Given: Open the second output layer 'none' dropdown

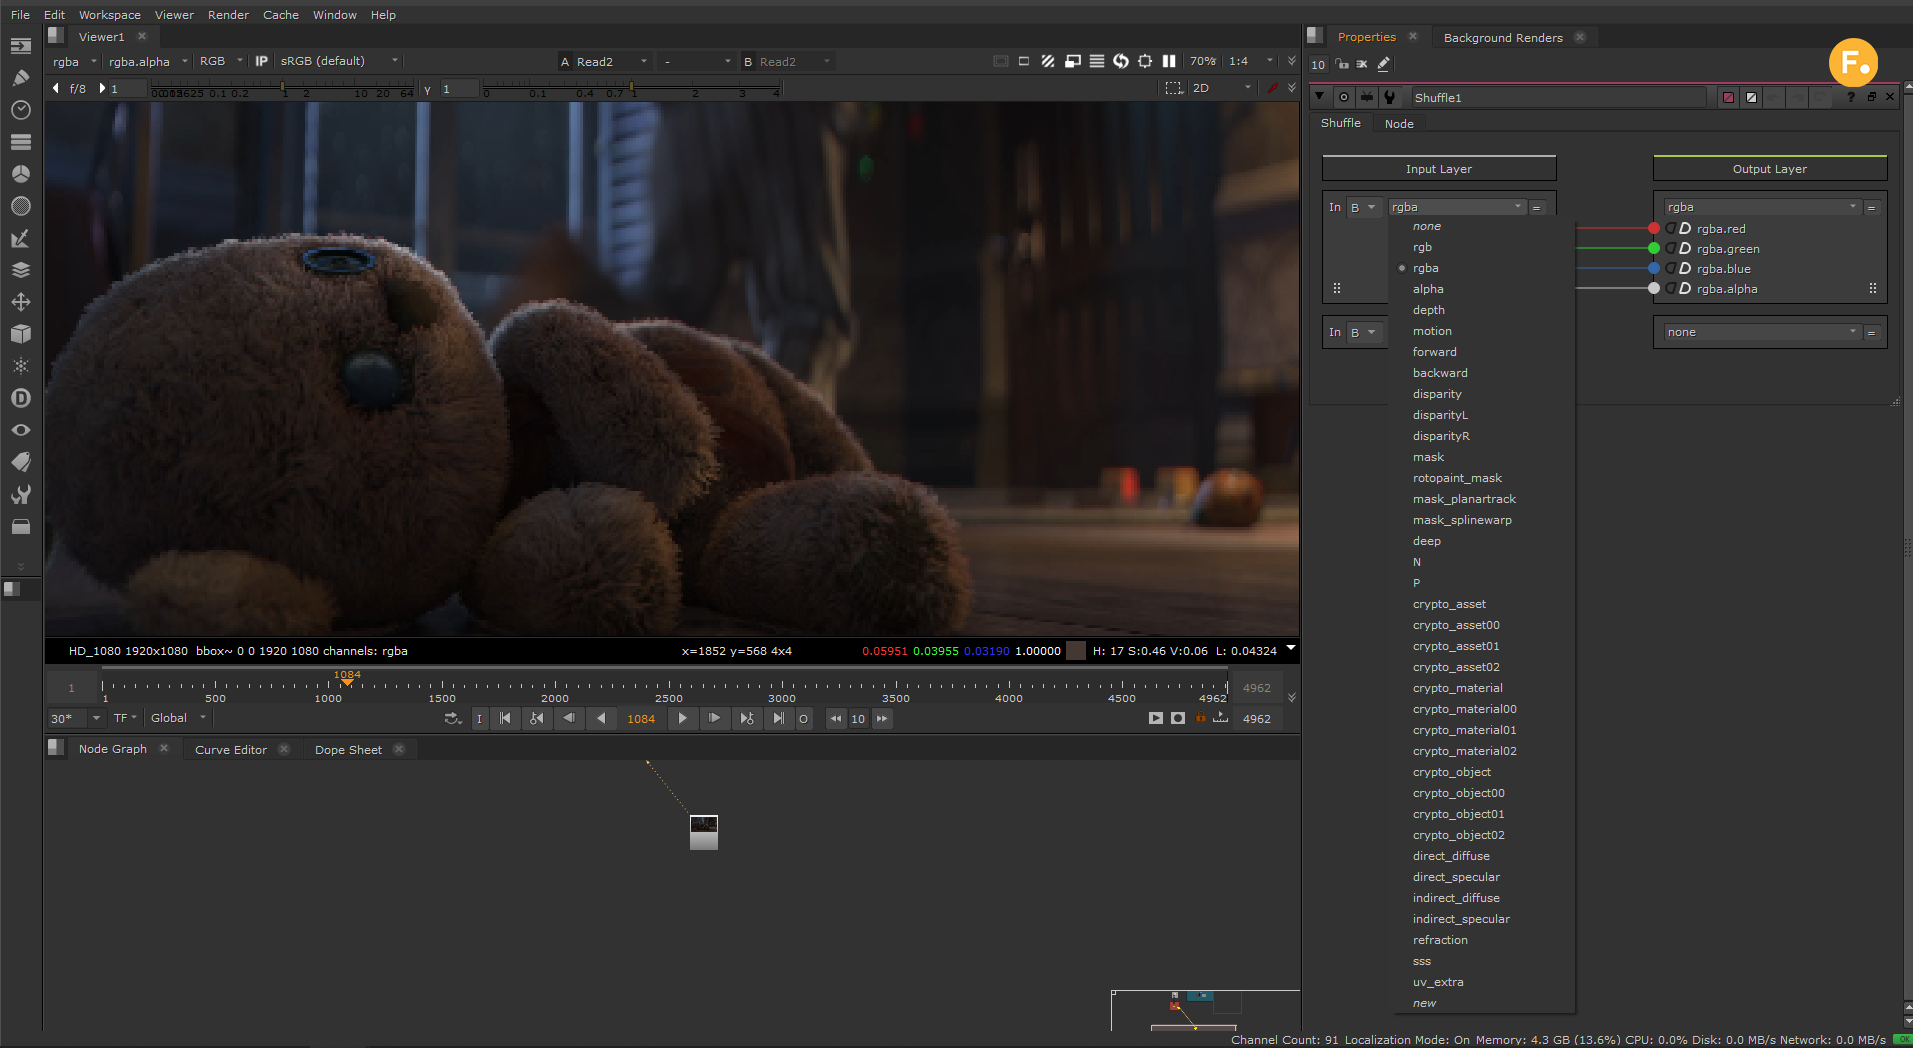Looking at the screenshot, I should [1760, 332].
